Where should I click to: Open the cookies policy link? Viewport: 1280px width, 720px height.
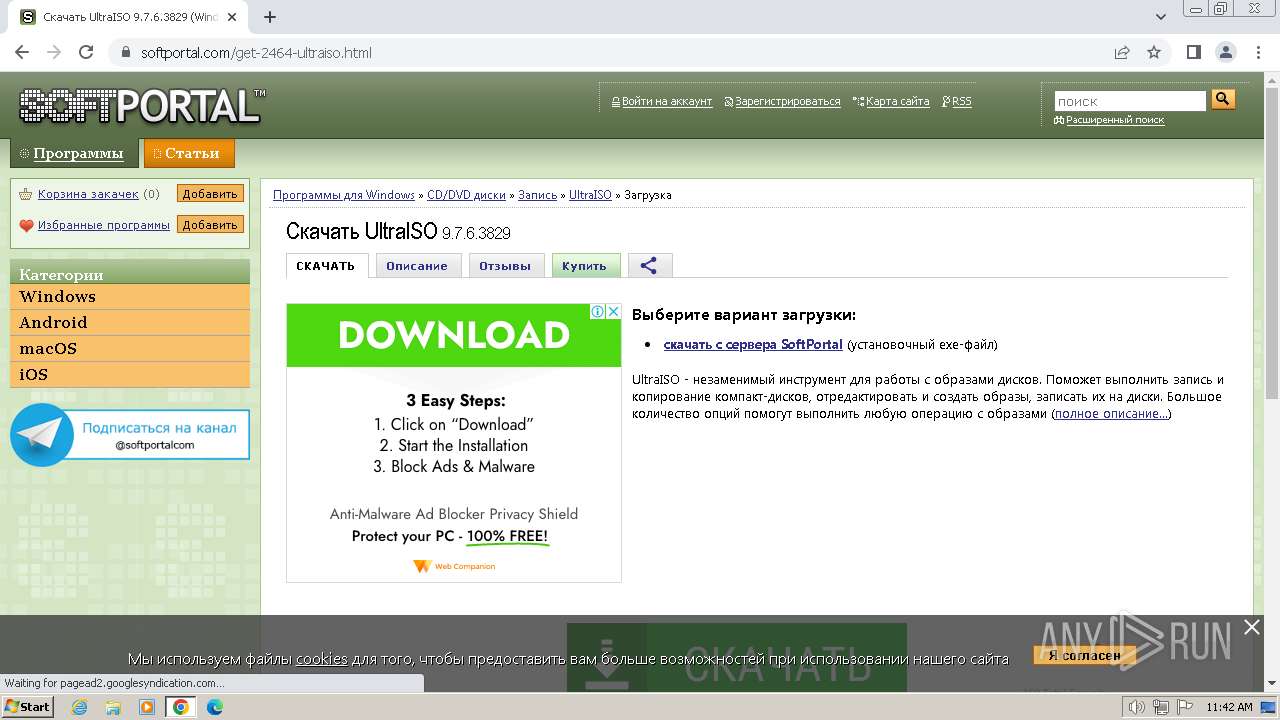[x=321, y=659]
